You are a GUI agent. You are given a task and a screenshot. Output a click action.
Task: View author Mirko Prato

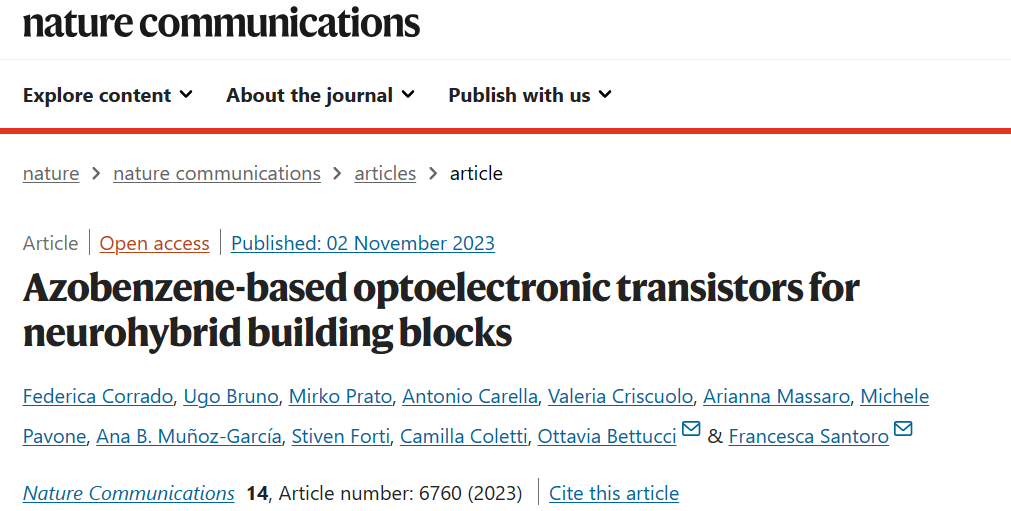click(x=340, y=396)
